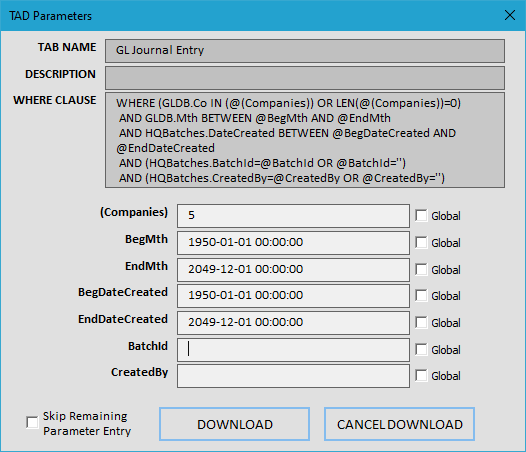Click into the BegMth date field
526x452 pixels.
tap(294, 243)
